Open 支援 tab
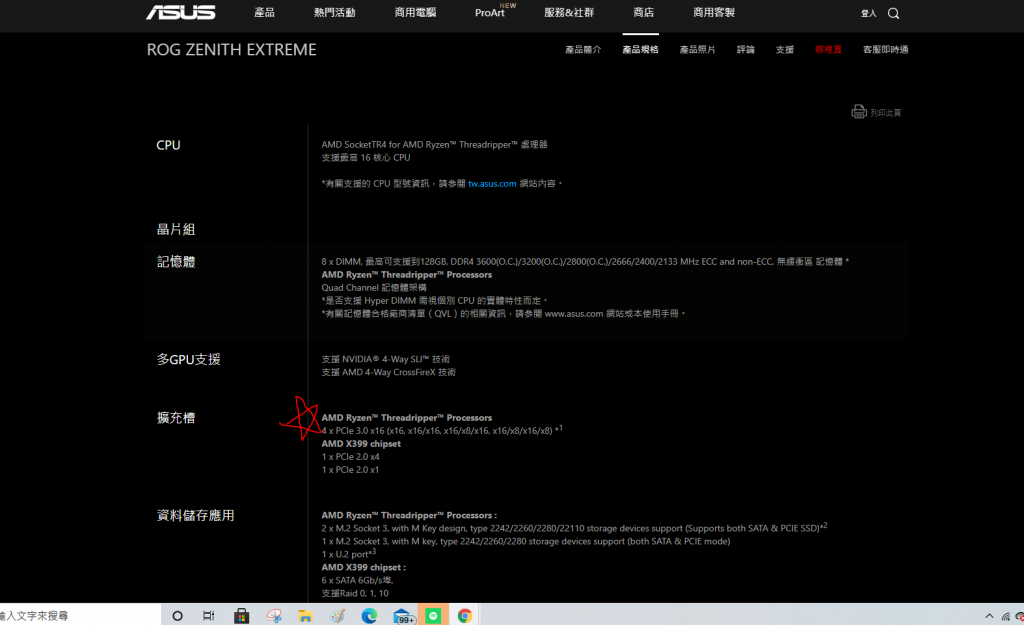The height and width of the screenshot is (625, 1024). pos(784,50)
